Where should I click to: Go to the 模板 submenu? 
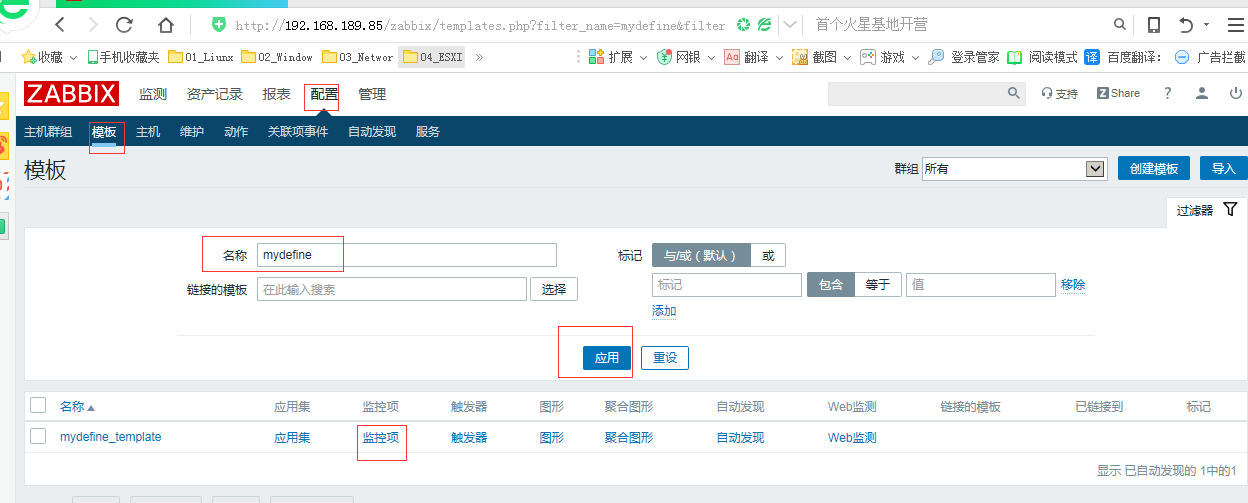point(104,132)
